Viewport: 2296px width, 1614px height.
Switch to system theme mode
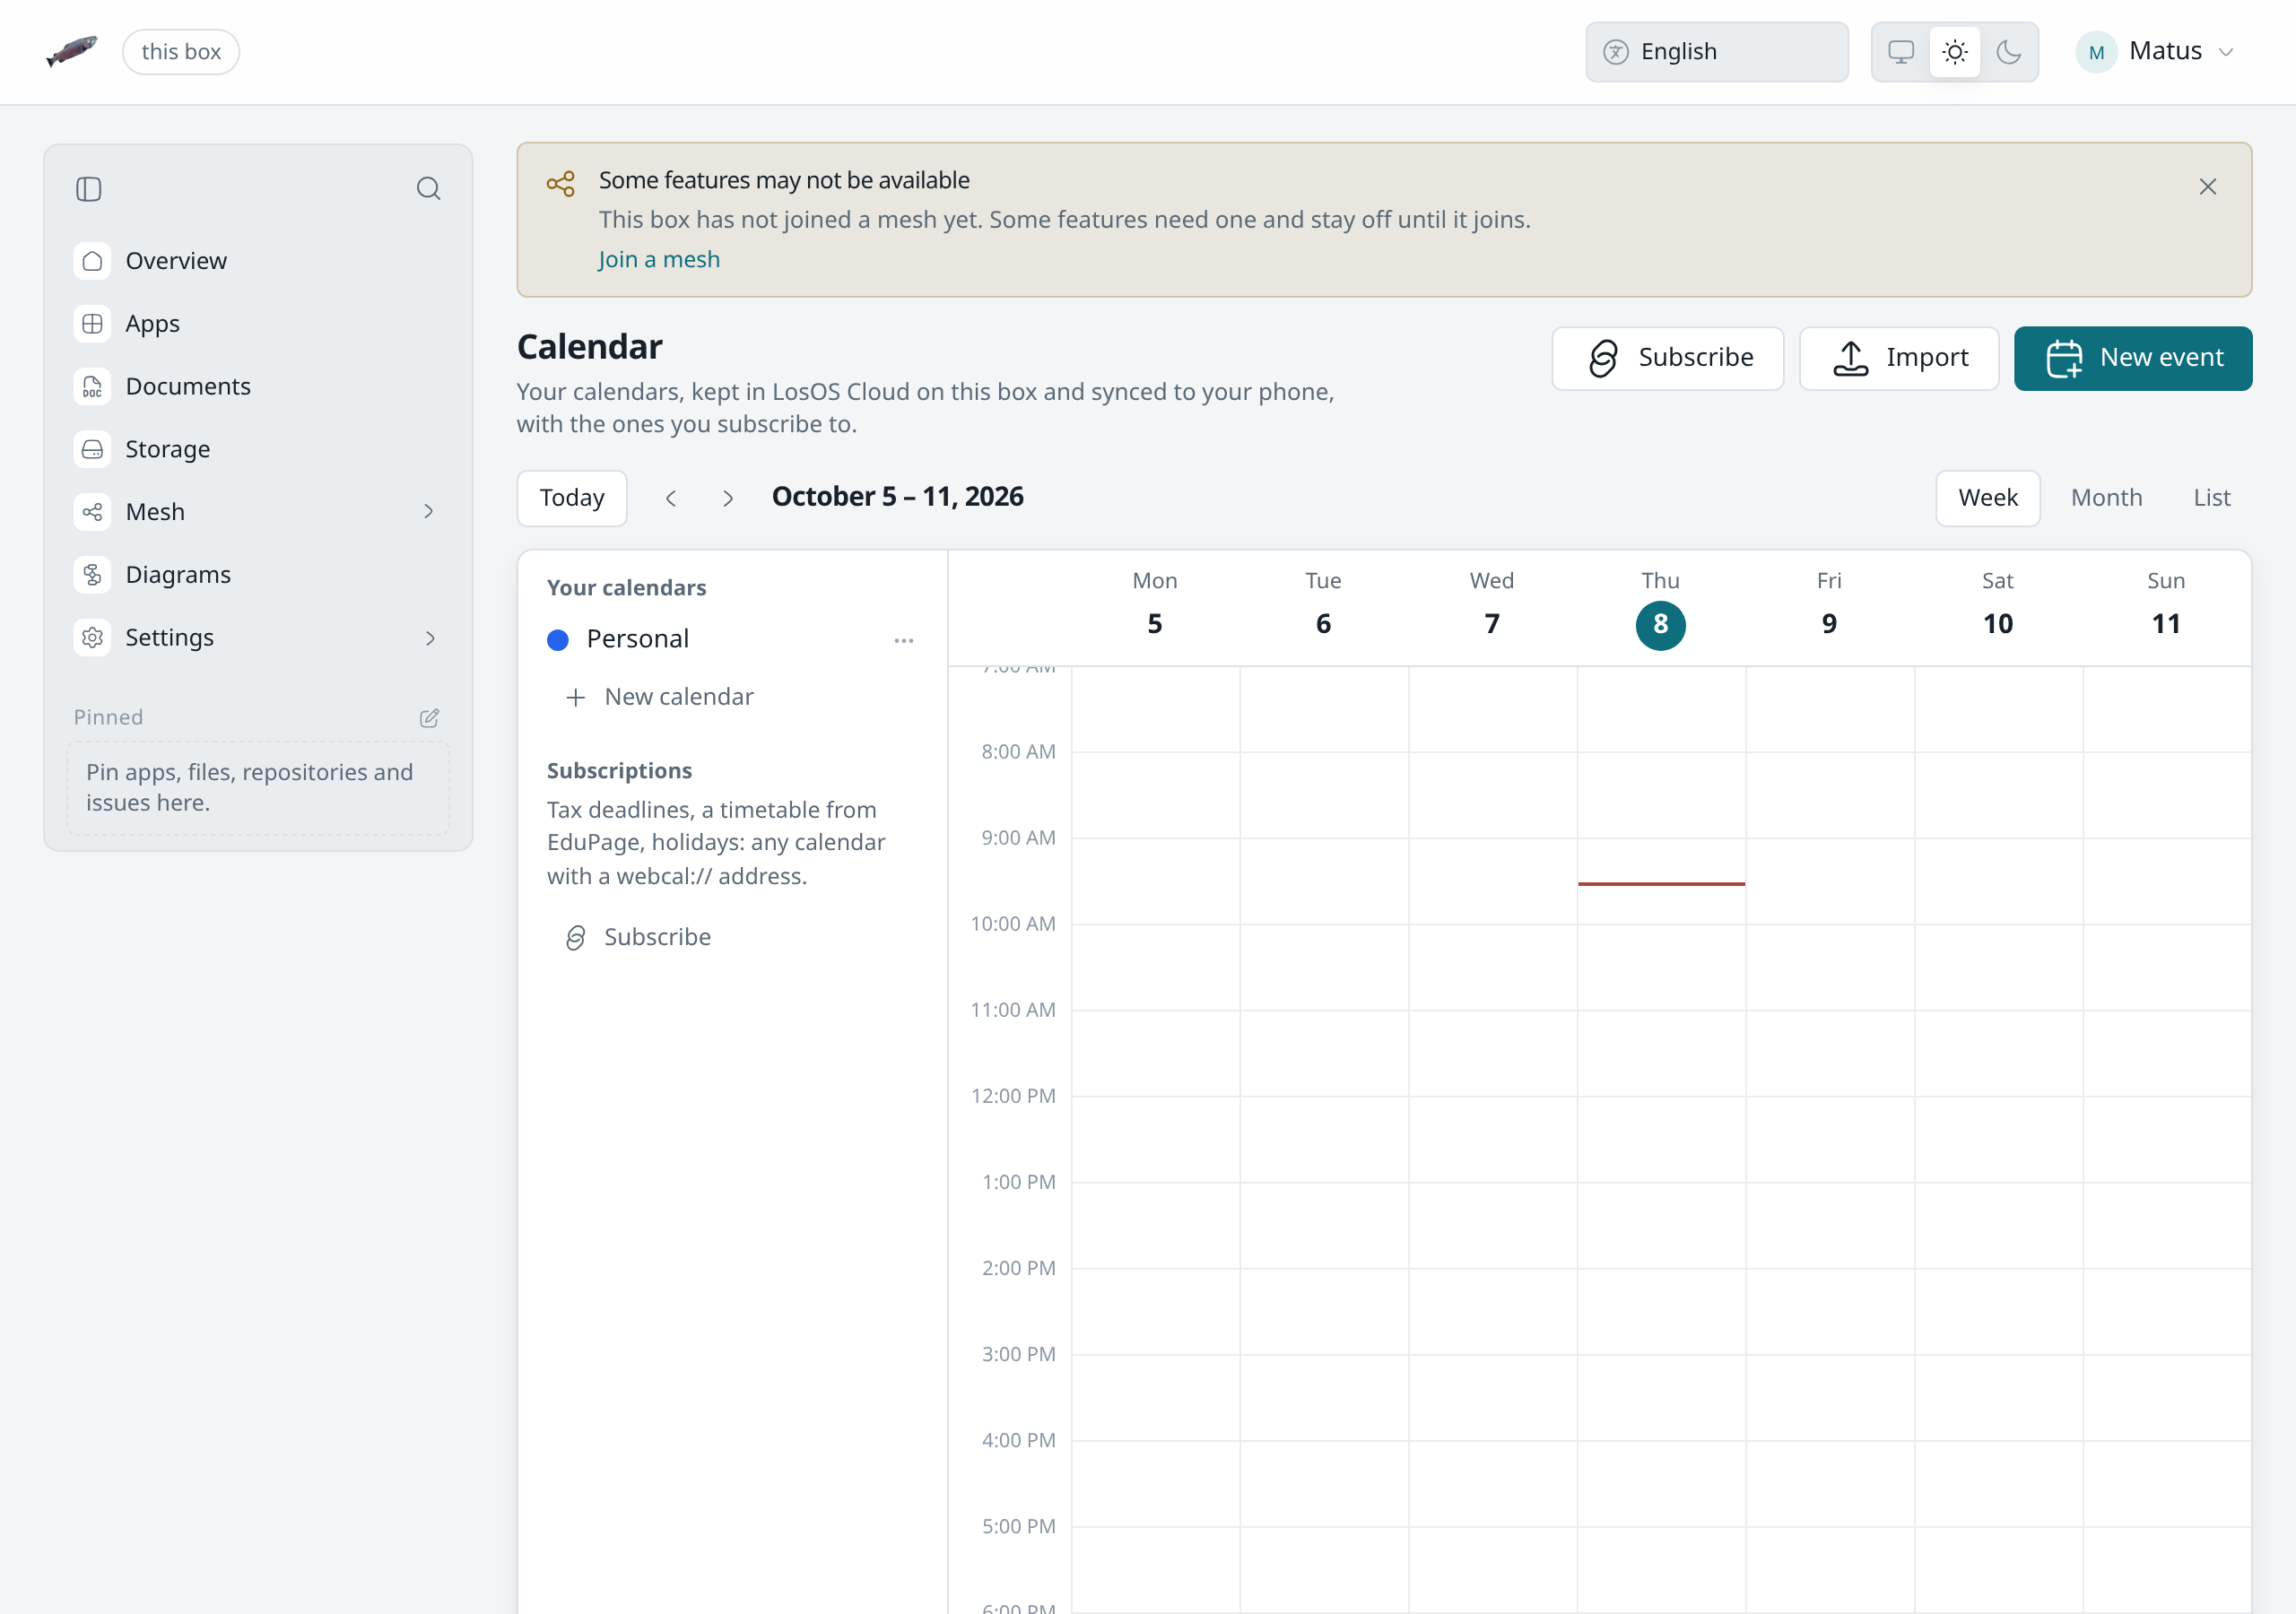coord(1900,52)
